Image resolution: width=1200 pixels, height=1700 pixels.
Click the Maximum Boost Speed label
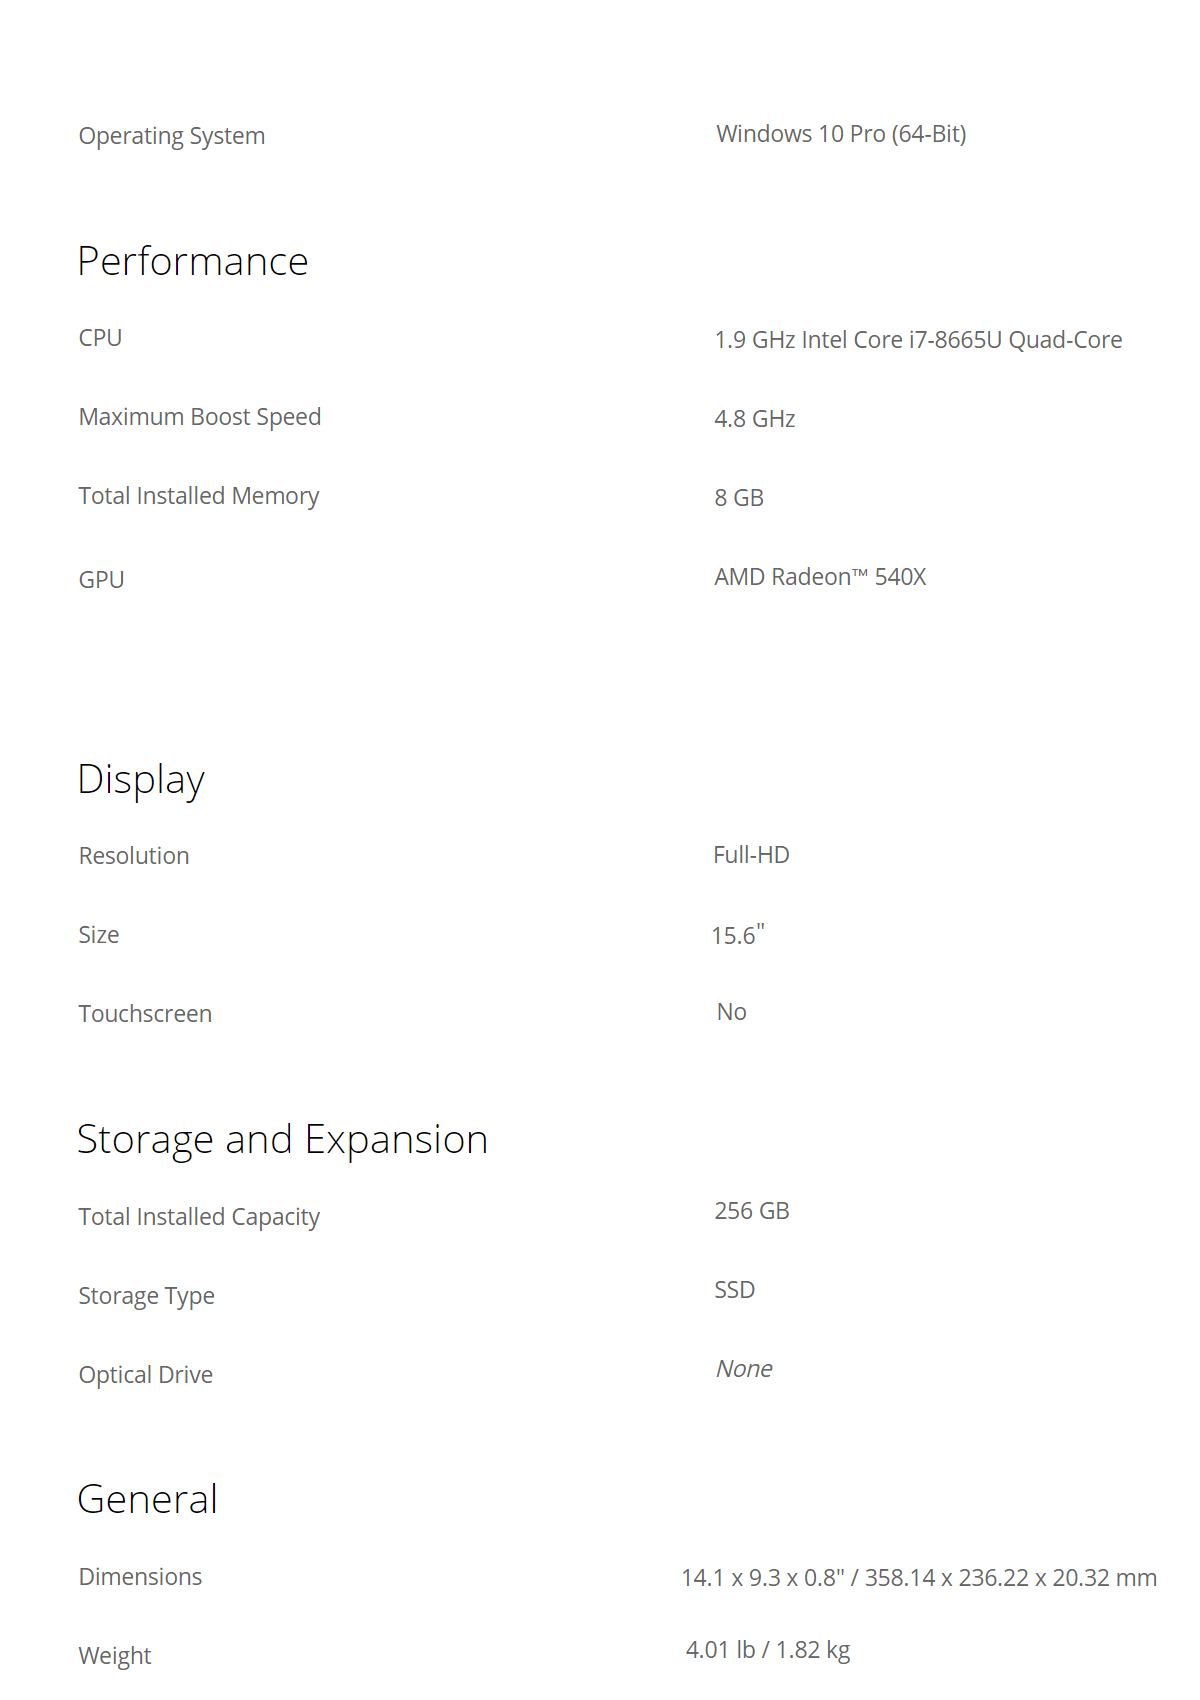(x=200, y=417)
